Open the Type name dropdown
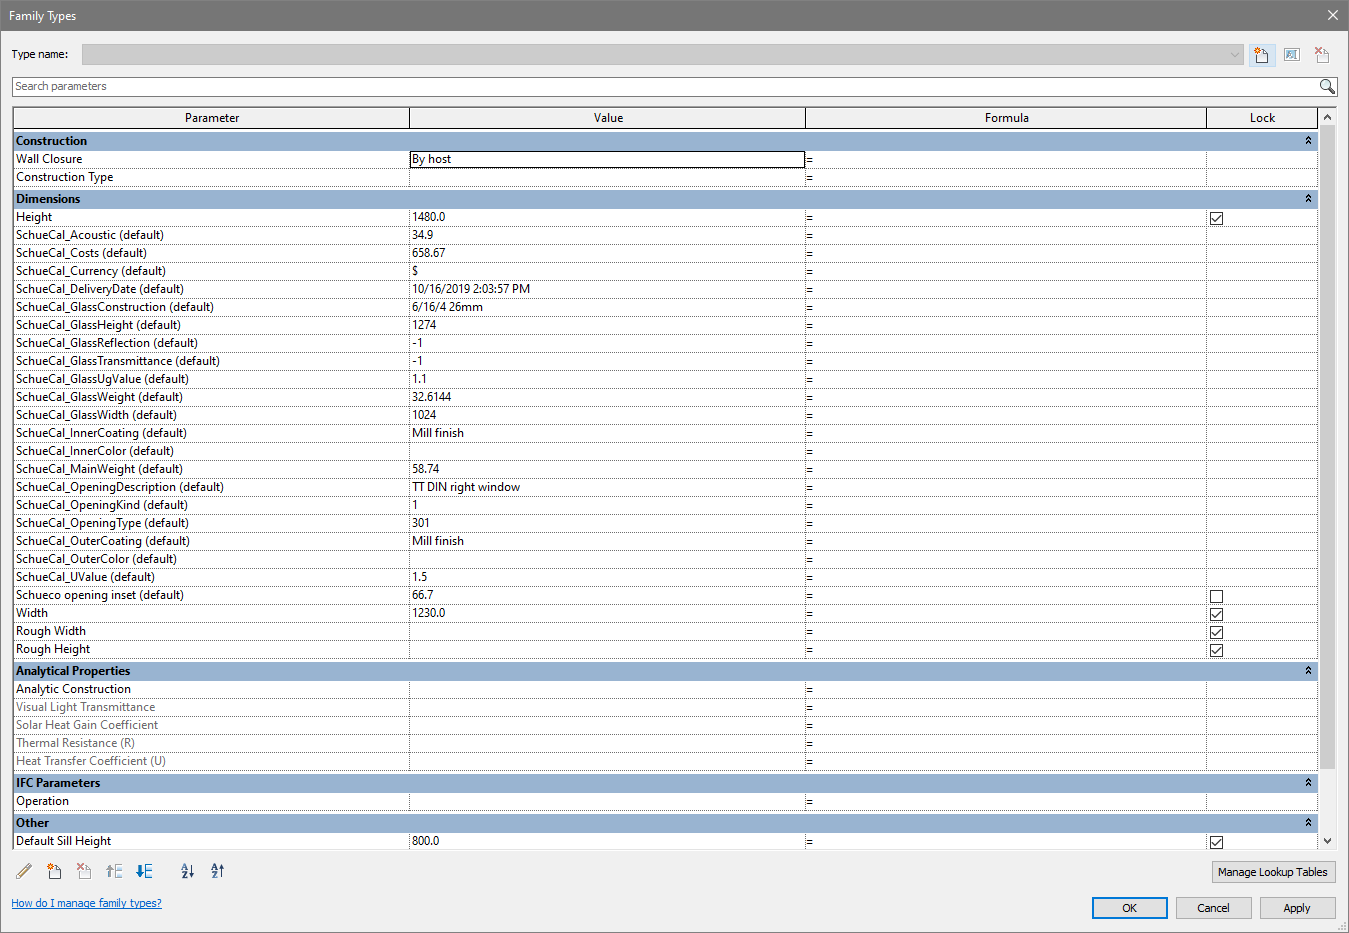 (1234, 55)
